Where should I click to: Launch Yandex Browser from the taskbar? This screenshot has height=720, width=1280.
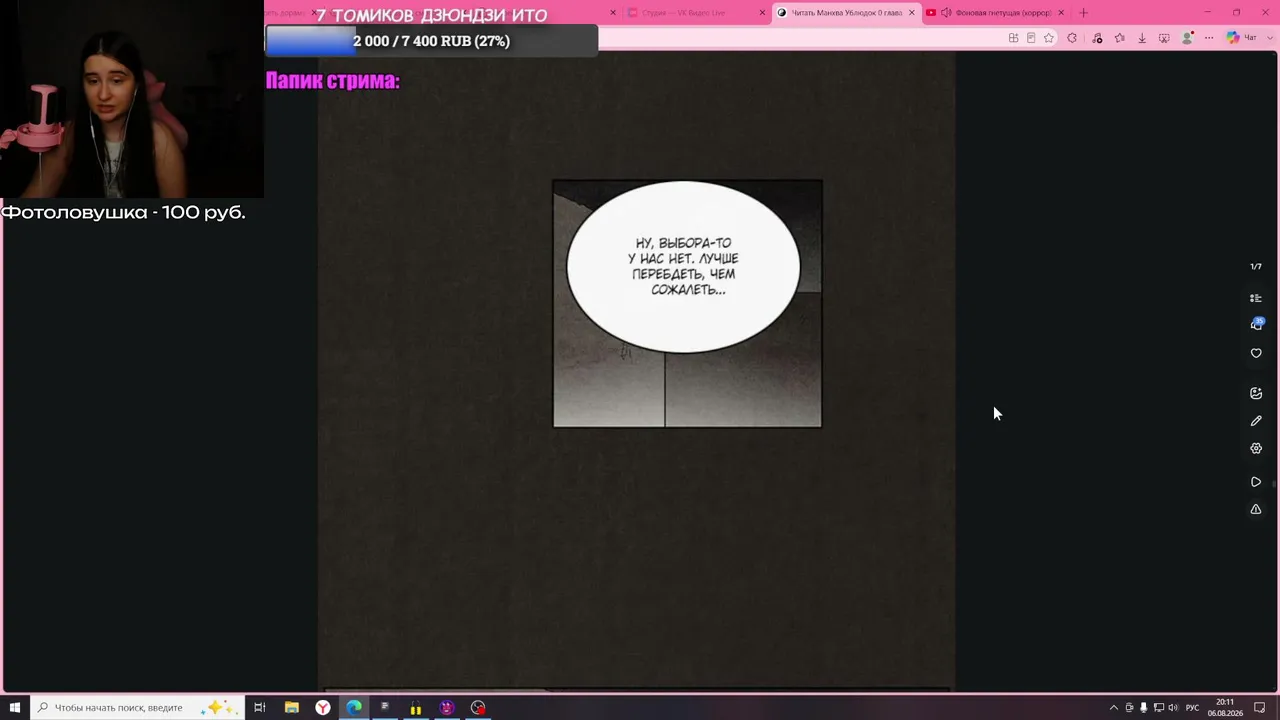(323, 707)
